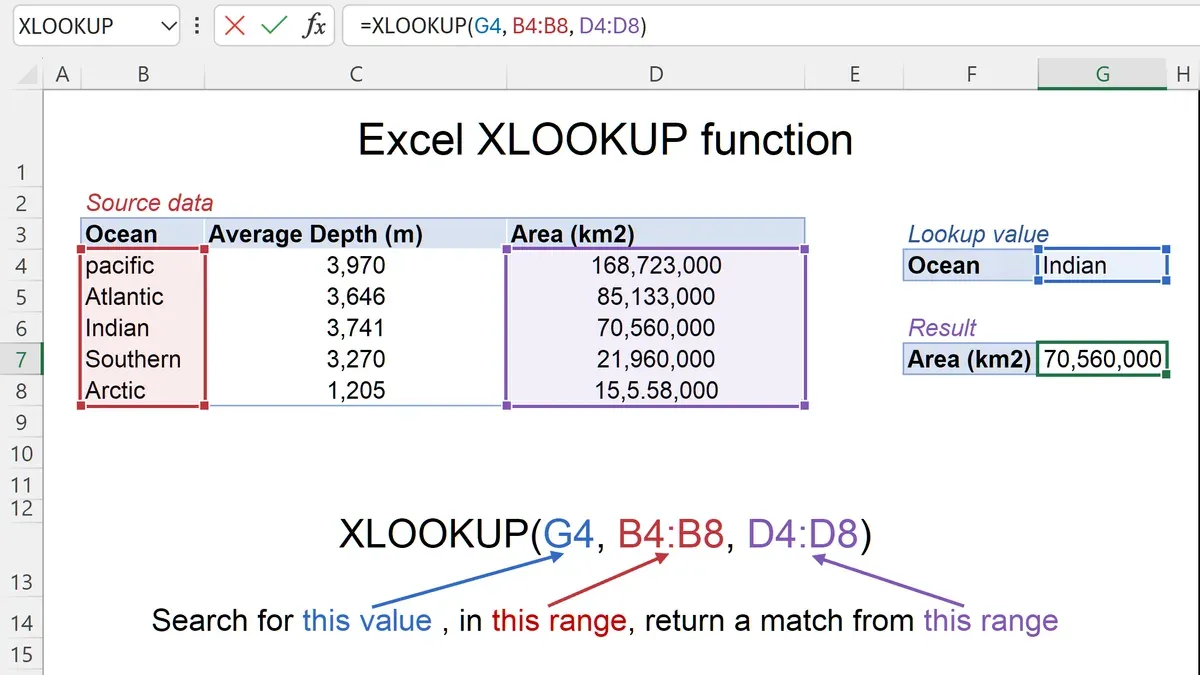Select row 10 header
The width and height of the screenshot is (1200, 675).
click(21, 454)
